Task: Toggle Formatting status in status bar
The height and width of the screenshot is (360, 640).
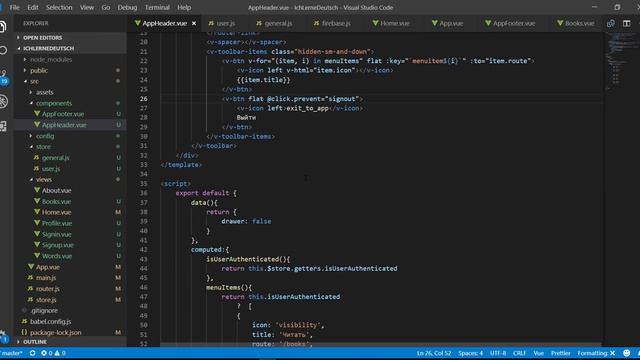Action: pyautogui.click(x=596, y=353)
